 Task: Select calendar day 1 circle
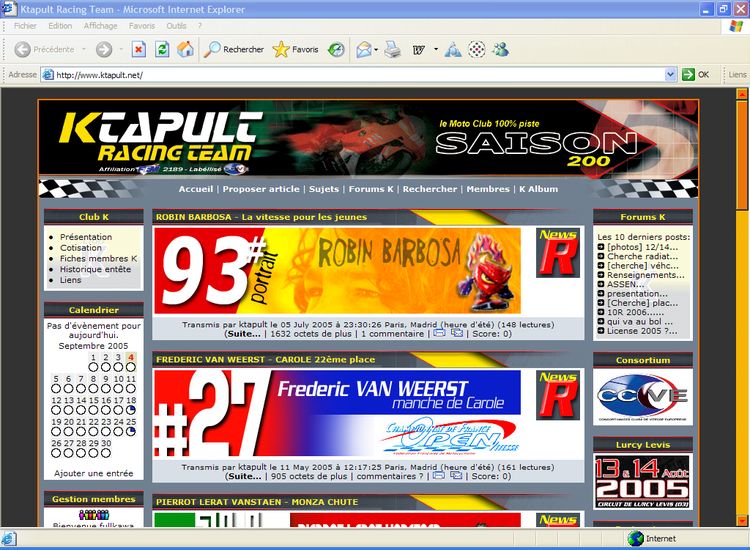[93, 367]
